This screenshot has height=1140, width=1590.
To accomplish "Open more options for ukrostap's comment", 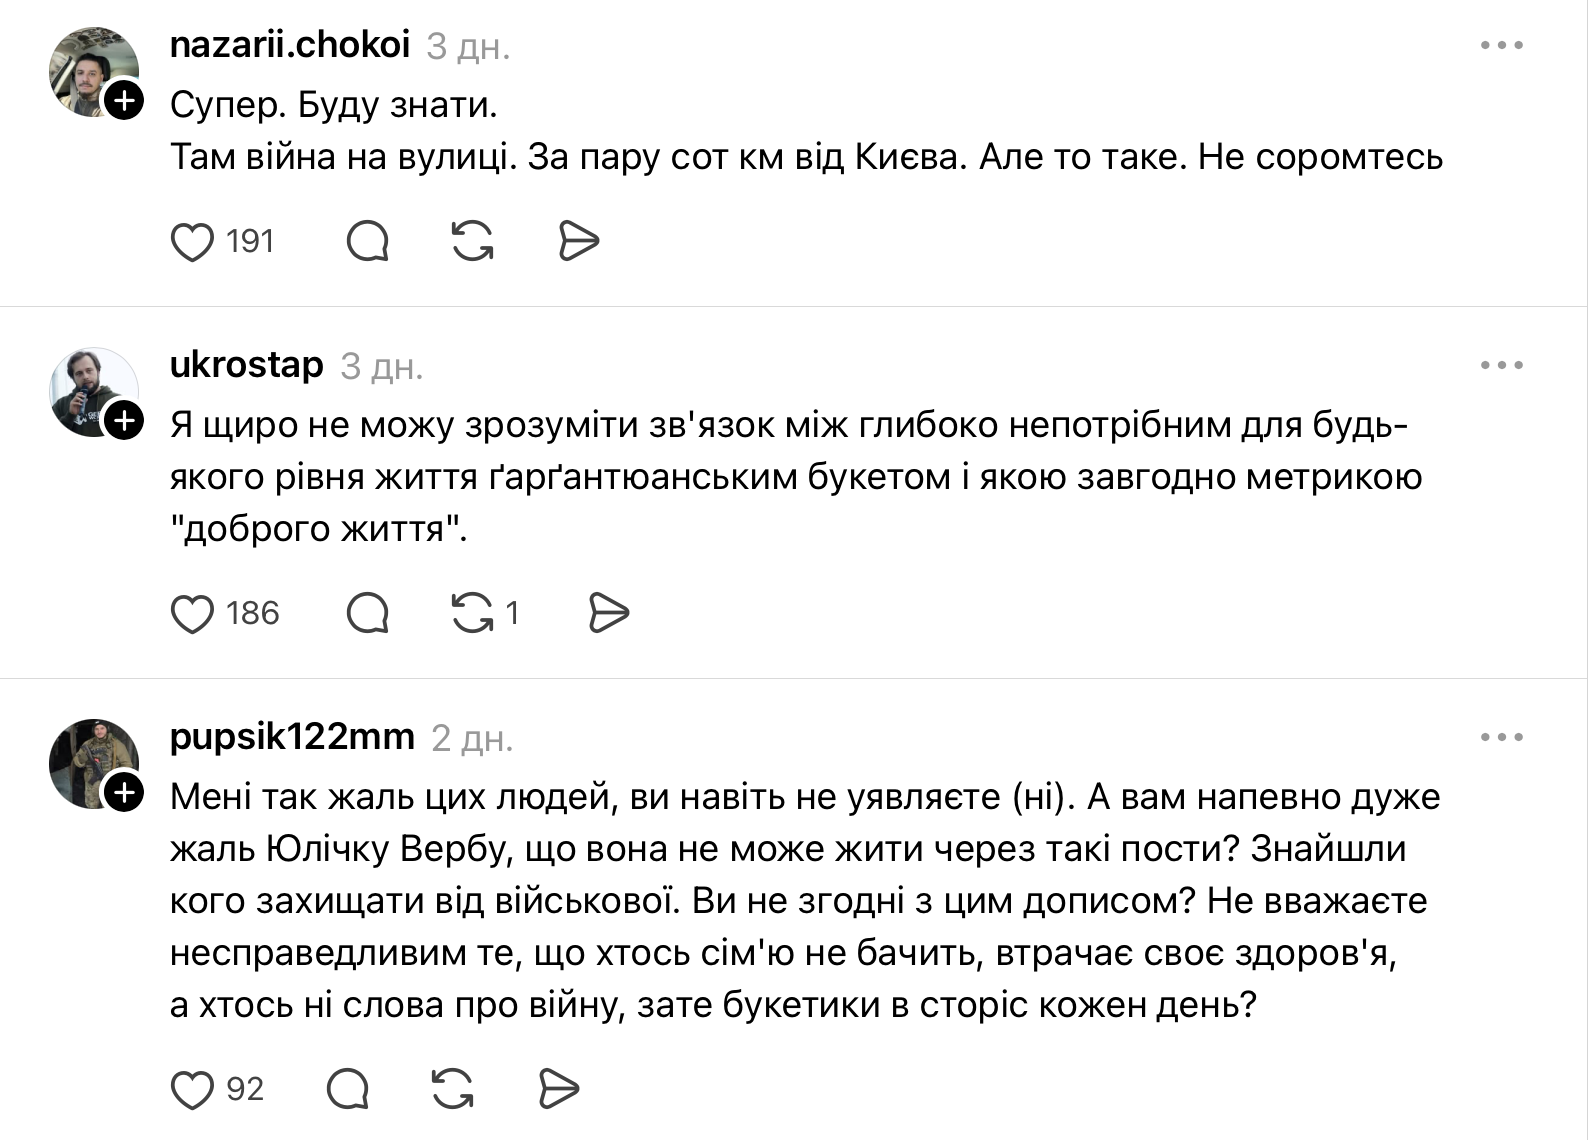I will tap(1502, 366).
